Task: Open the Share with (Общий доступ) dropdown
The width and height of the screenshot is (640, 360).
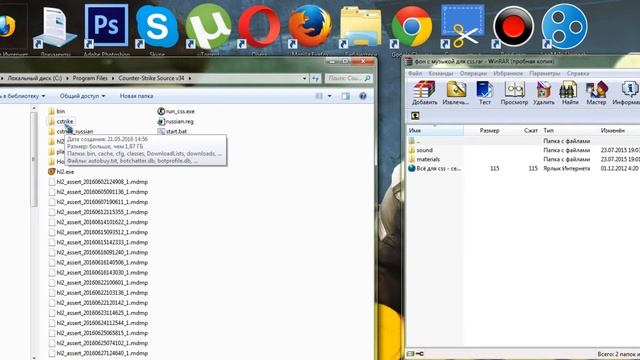Action: [x=82, y=96]
